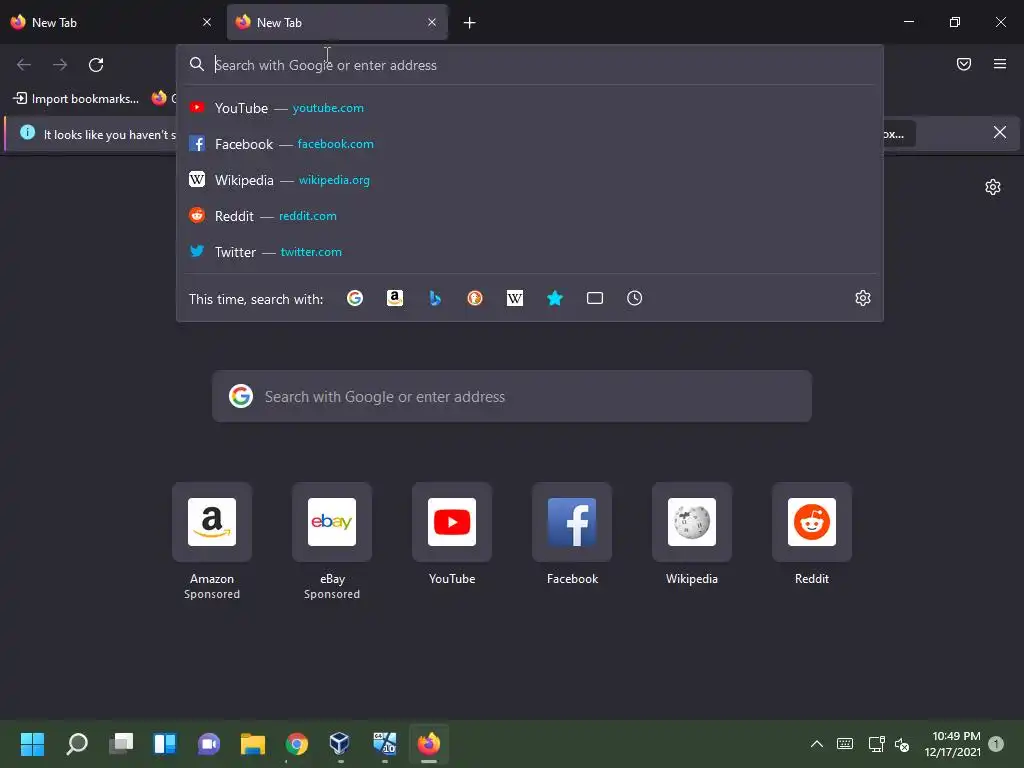Image resolution: width=1024 pixels, height=768 pixels.
Task: Open search settings gear in dropdown
Action: coord(863,298)
